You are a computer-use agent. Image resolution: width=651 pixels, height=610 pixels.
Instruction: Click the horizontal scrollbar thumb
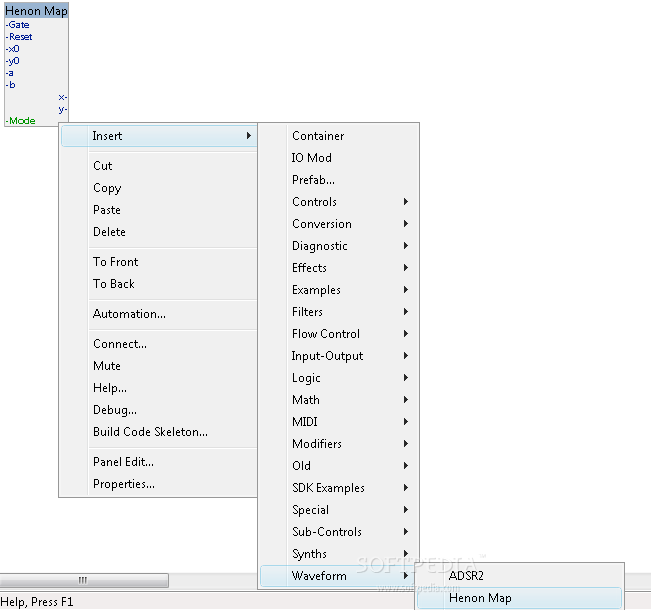point(83,581)
